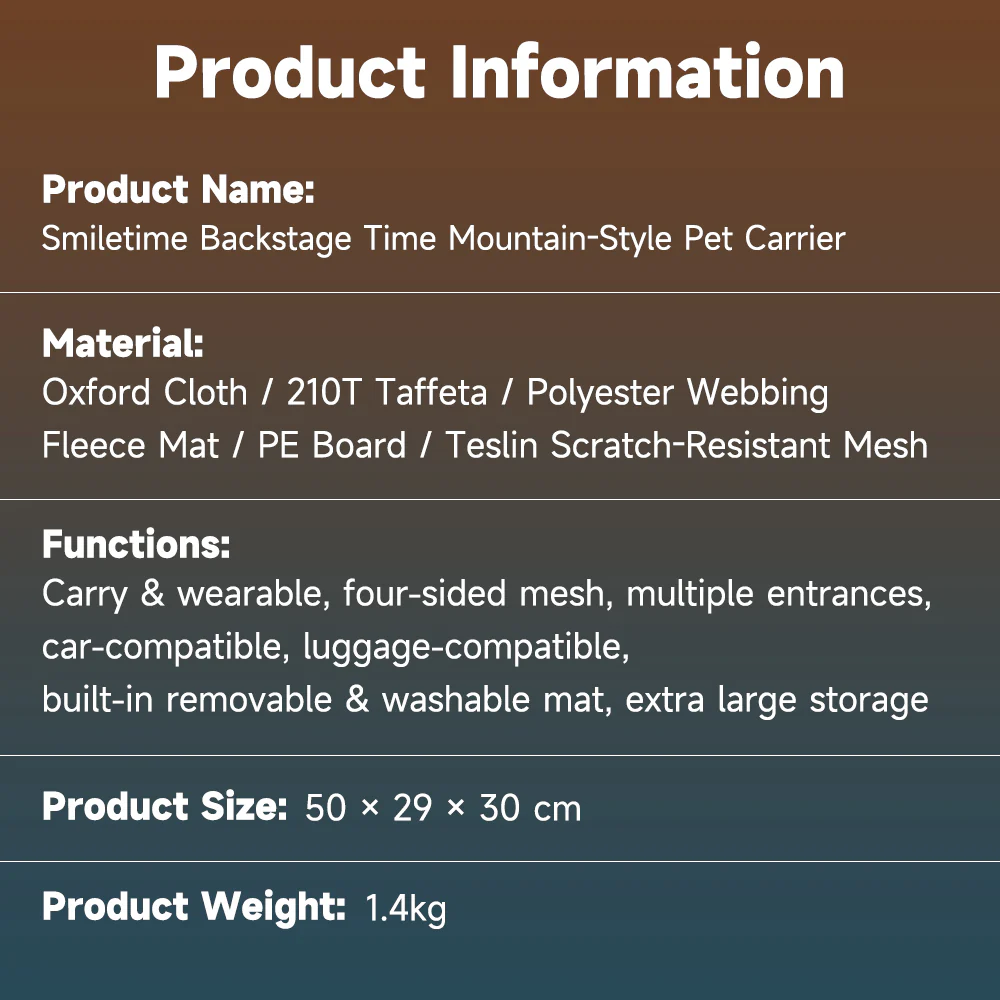Select Teslin Scratch-Resistant Mesh text
The width and height of the screenshot is (1000, 1000).
tap(686, 445)
